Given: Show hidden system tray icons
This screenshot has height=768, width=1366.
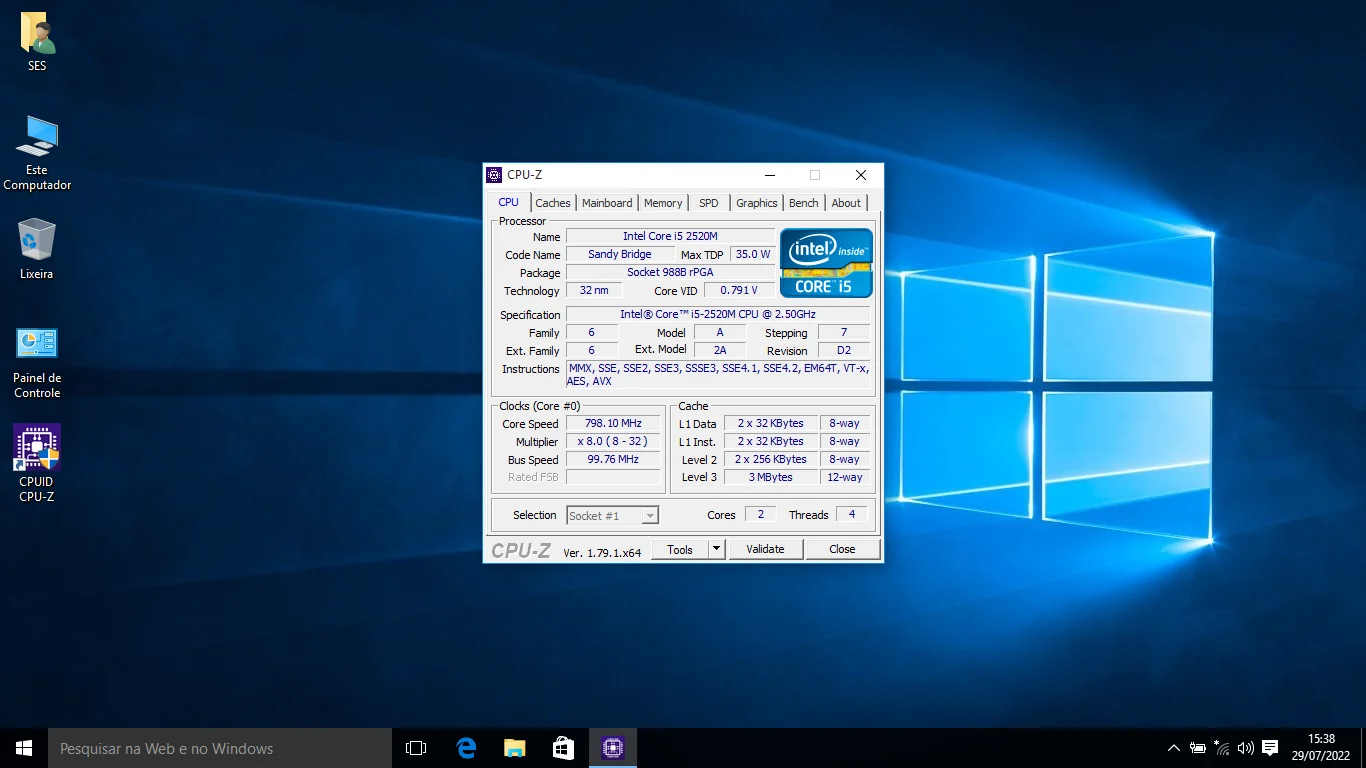Looking at the screenshot, I should 1173,748.
